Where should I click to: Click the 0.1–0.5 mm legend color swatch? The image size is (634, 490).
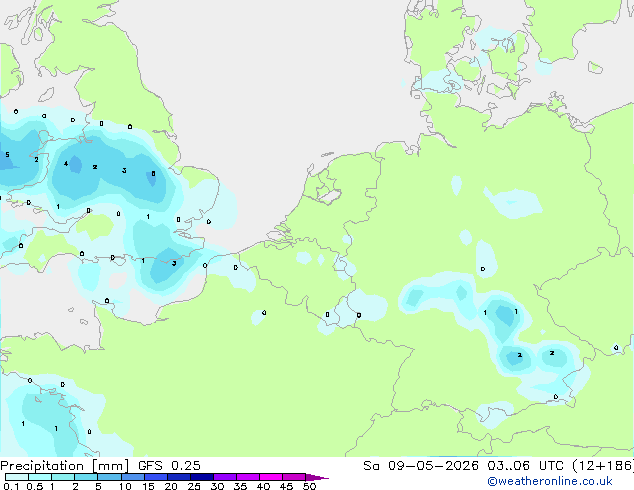tap(17, 477)
